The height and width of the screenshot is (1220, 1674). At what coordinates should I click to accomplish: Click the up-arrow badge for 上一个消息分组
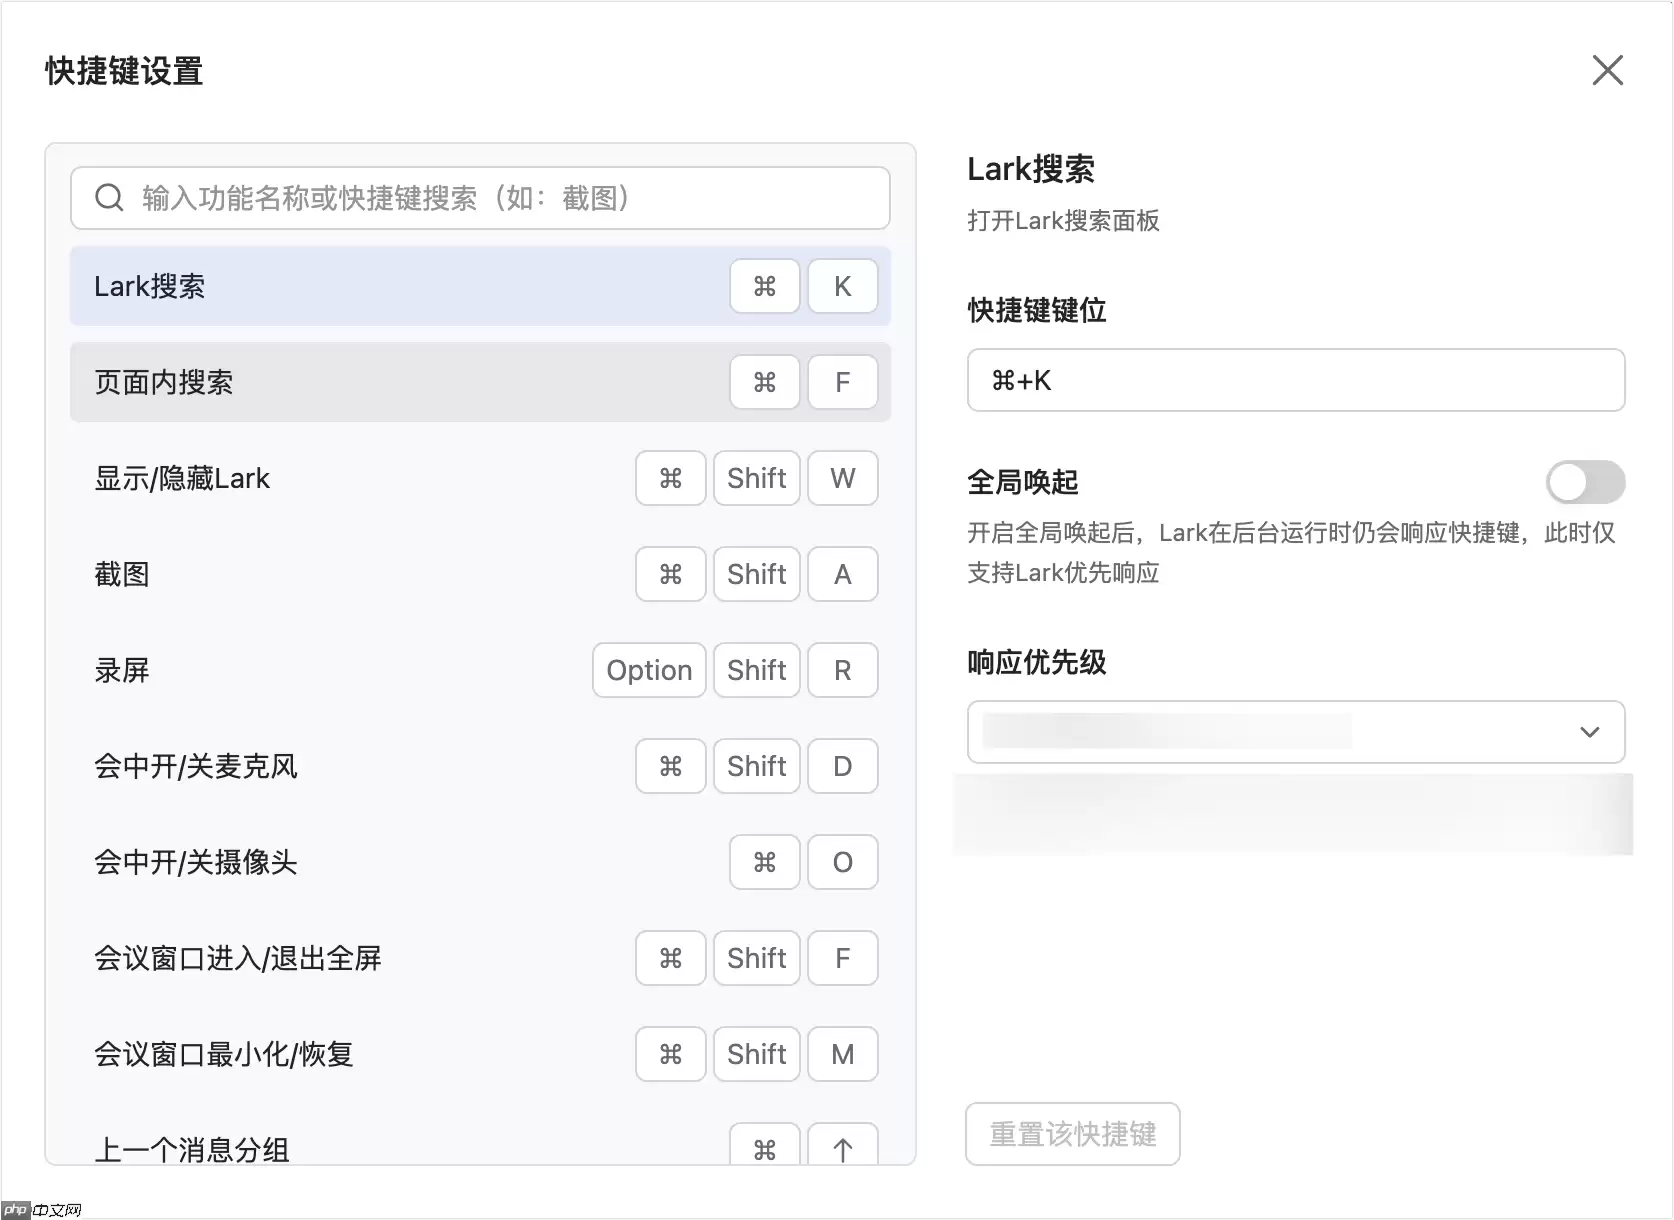(841, 1150)
